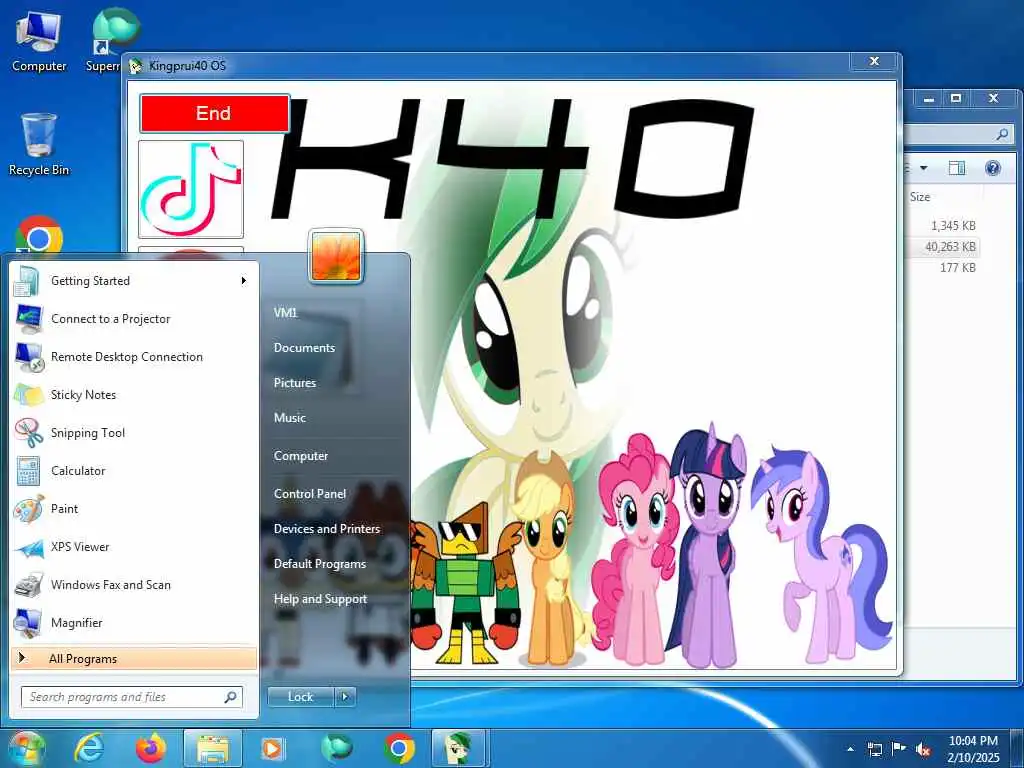The image size is (1024, 768).
Task: Expand the Getting Started submenu arrow
Action: [244, 281]
